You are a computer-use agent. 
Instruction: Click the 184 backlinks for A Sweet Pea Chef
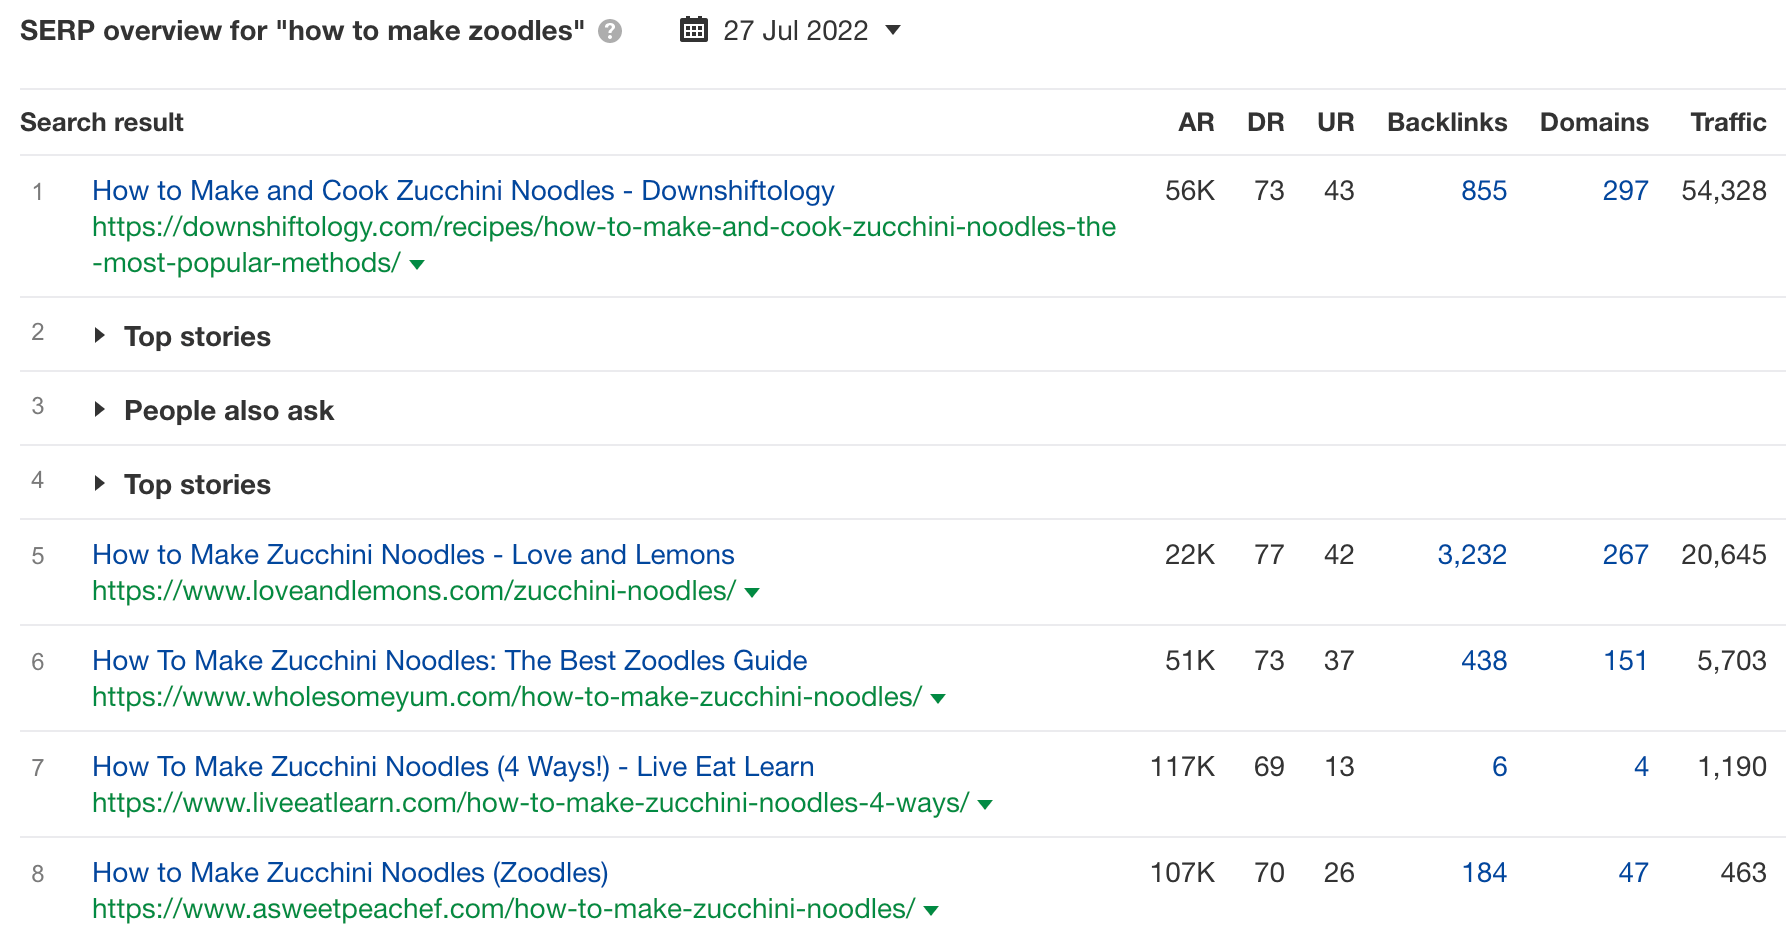1483,872
